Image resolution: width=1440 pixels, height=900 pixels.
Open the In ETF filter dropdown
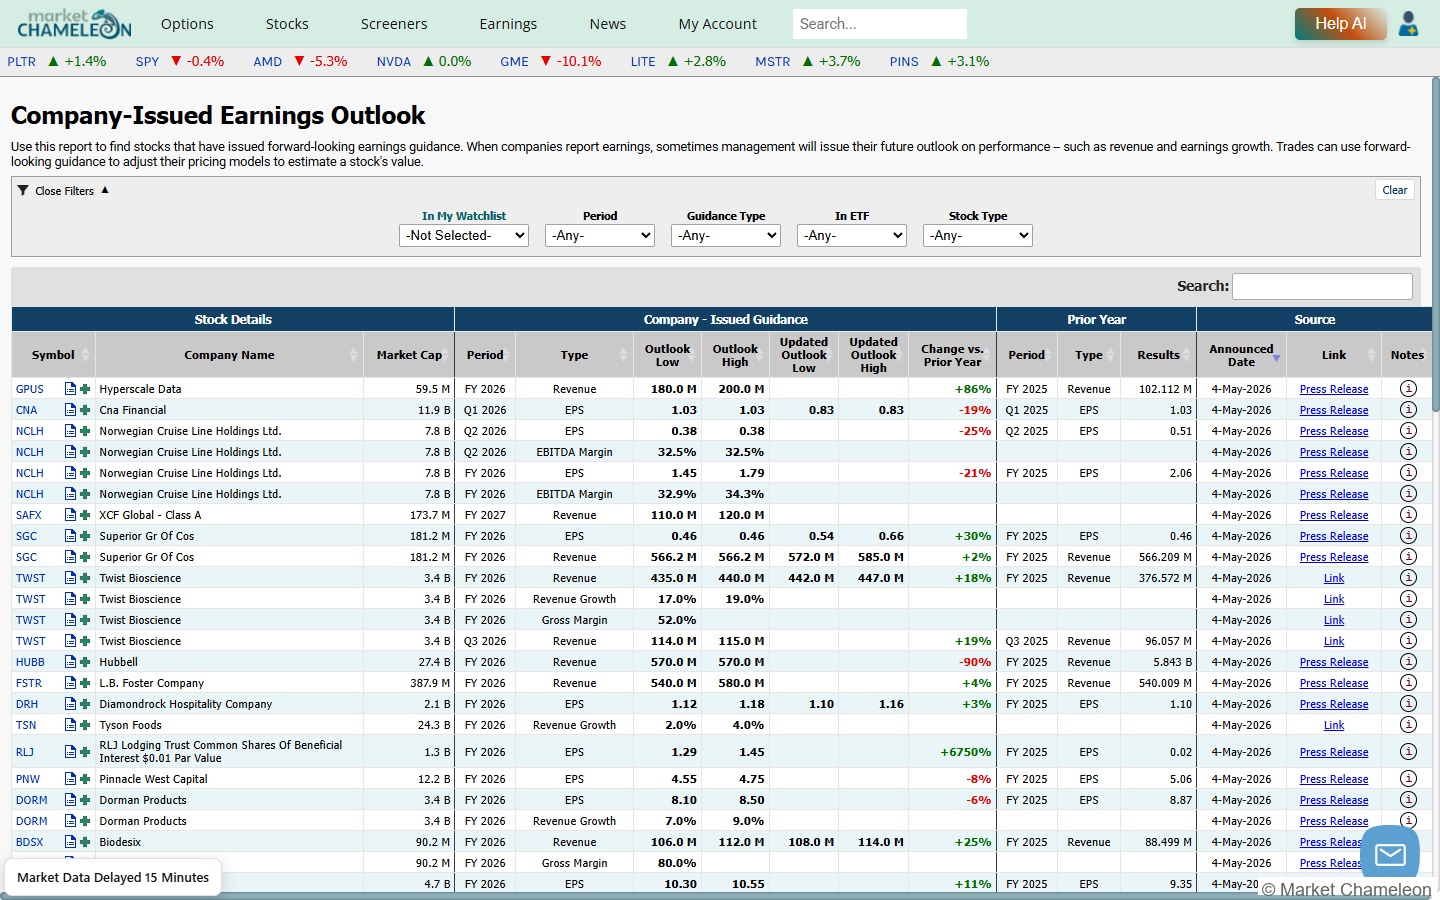tap(852, 236)
